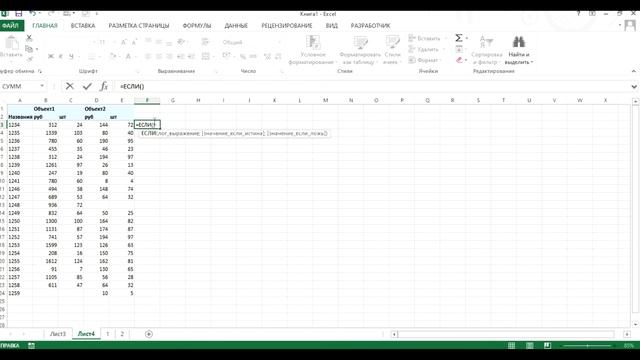Open Copy dropdown arrow
Viewport: 640px width, 360px height.
tap(37, 49)
